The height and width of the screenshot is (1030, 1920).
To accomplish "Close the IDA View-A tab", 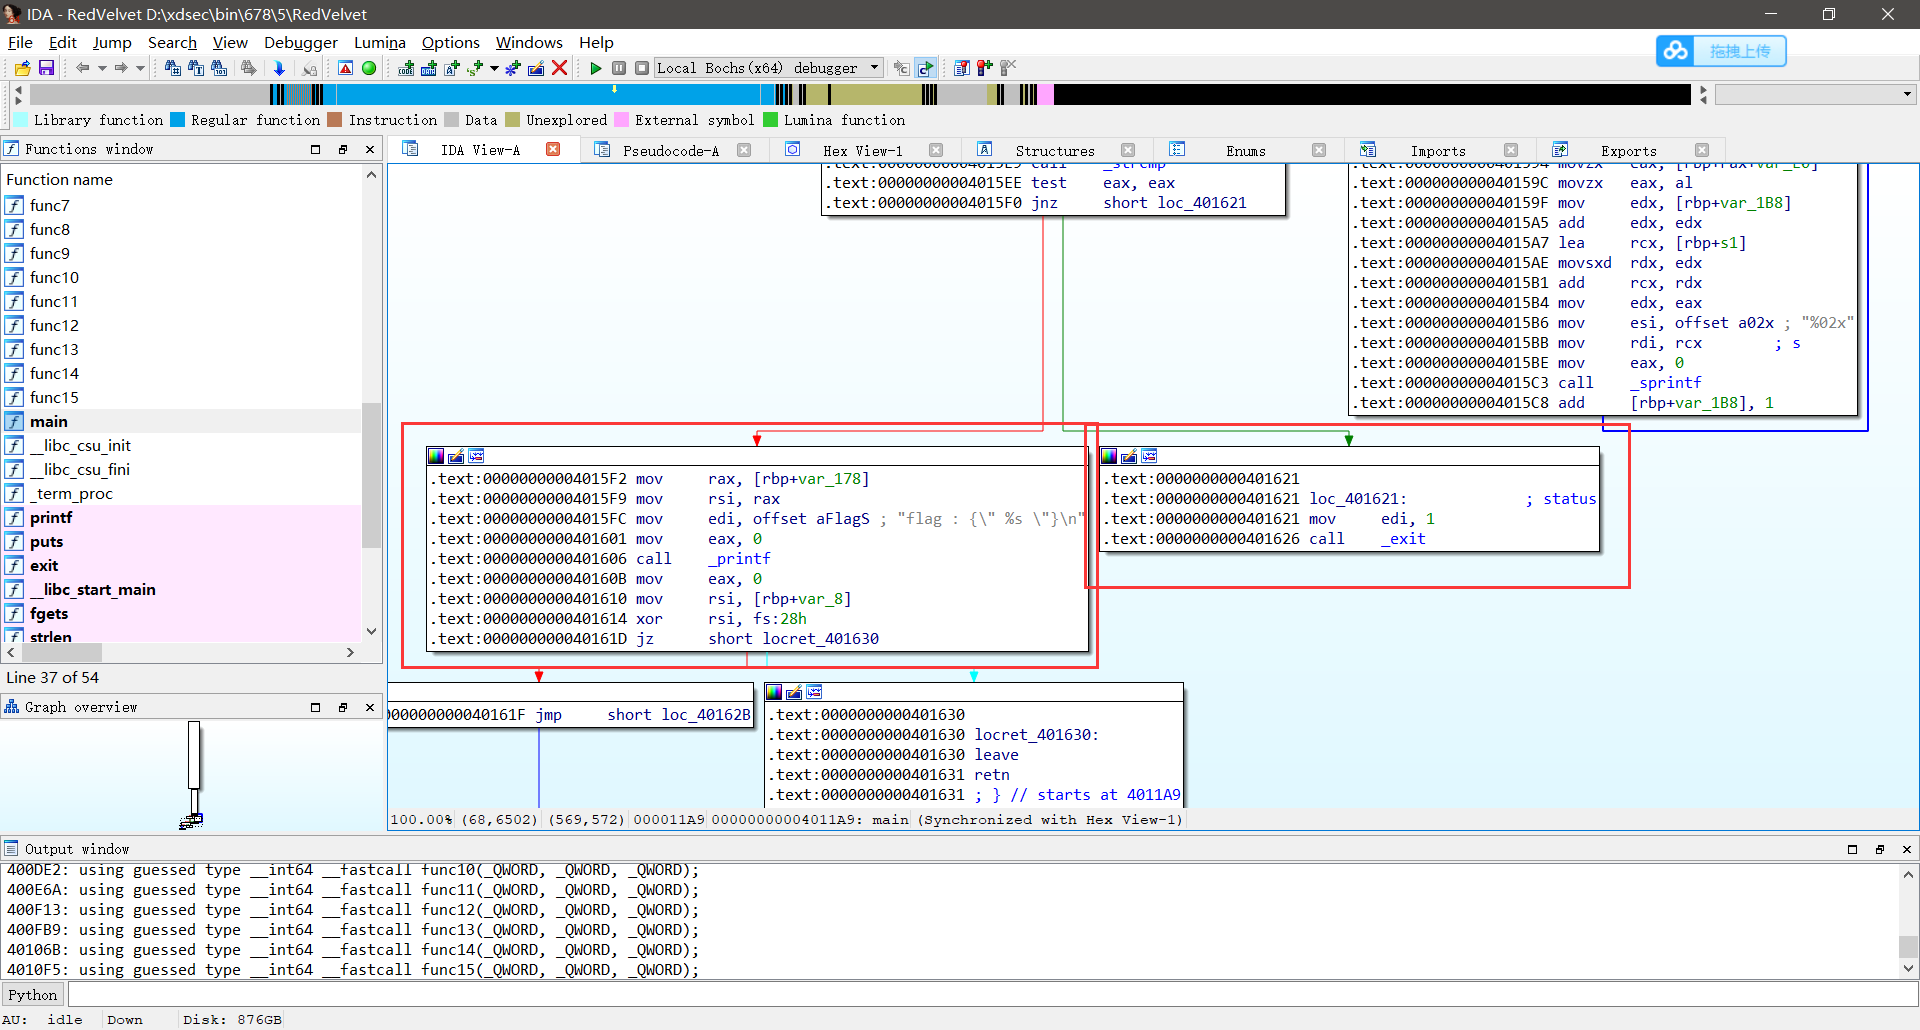I will (x=553, y=149).
